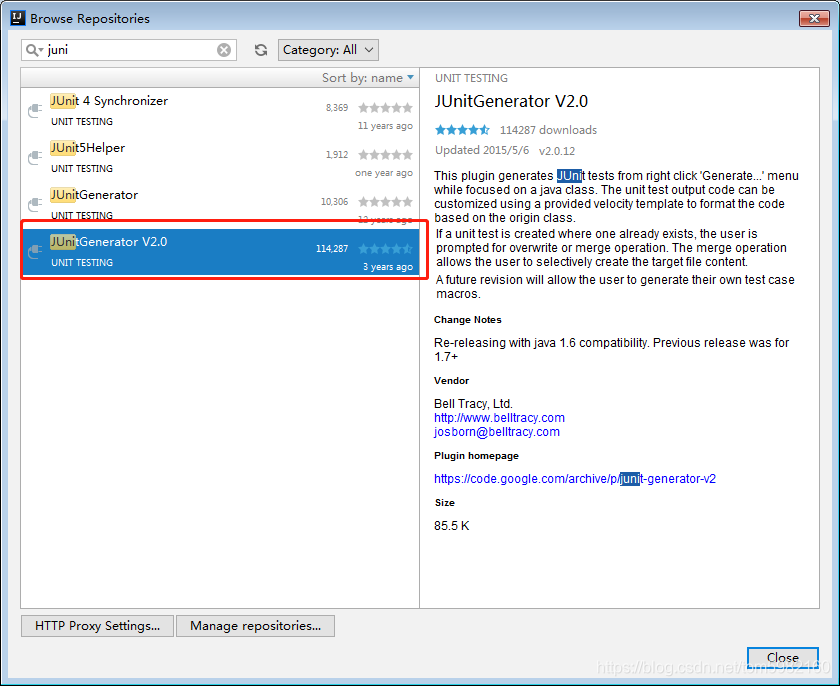
Task: Click plugin icon beside JUnitGenerator V2.0
Action: pos(35,251)
